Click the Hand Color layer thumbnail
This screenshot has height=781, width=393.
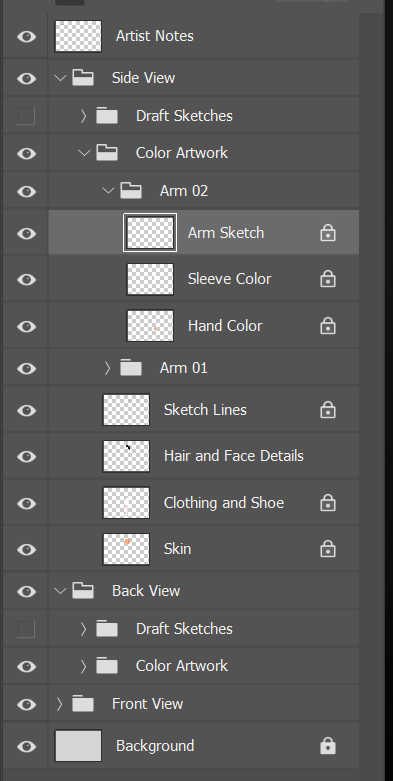(150, 326)
